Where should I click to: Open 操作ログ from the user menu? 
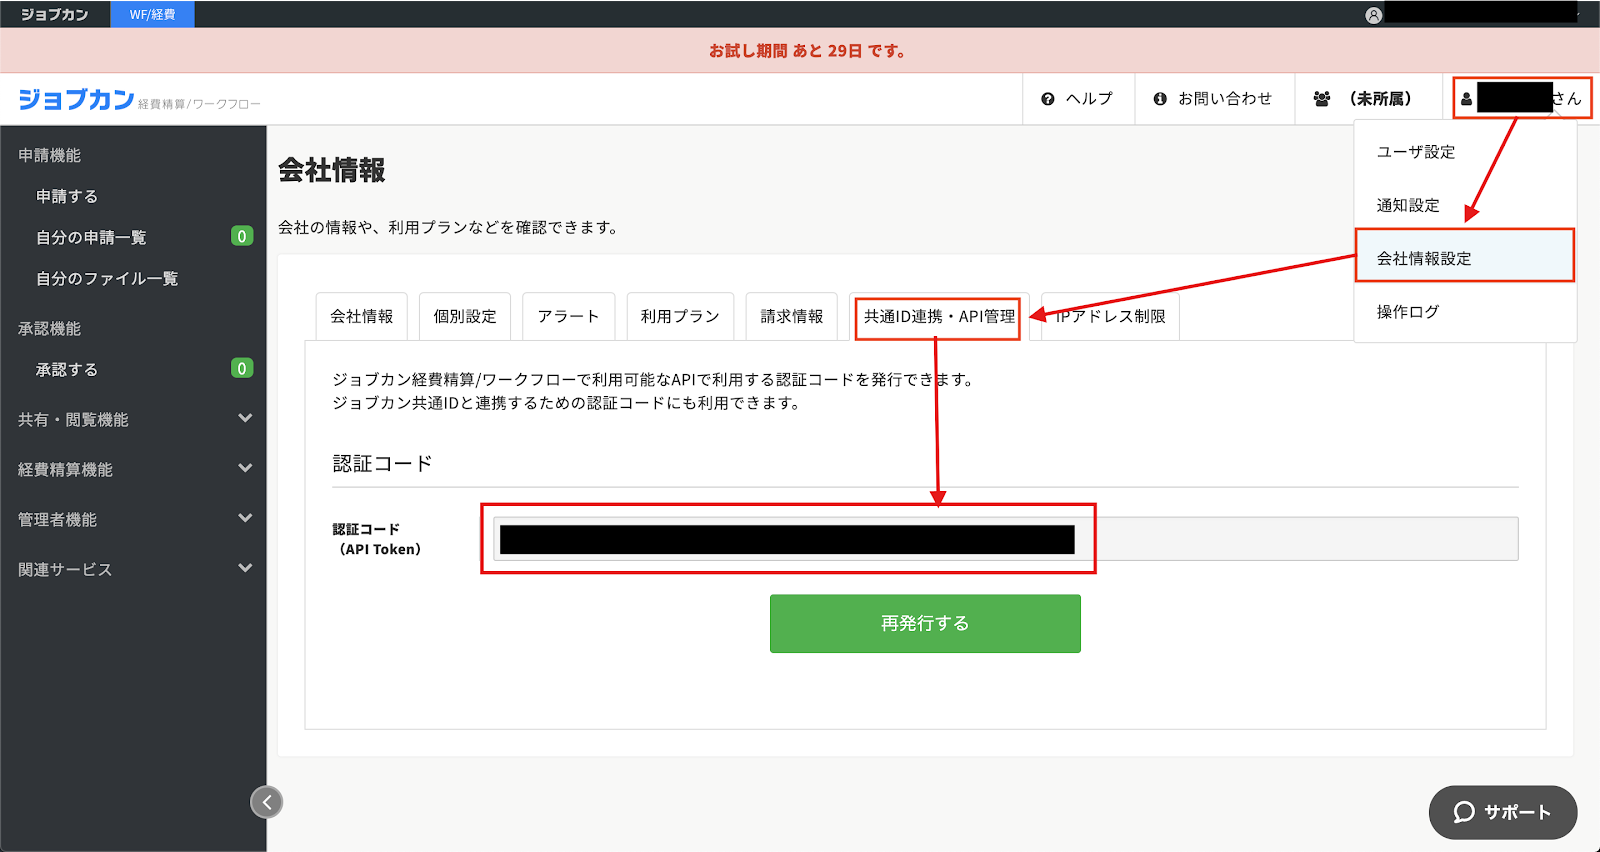click(x=1465, y=312)
